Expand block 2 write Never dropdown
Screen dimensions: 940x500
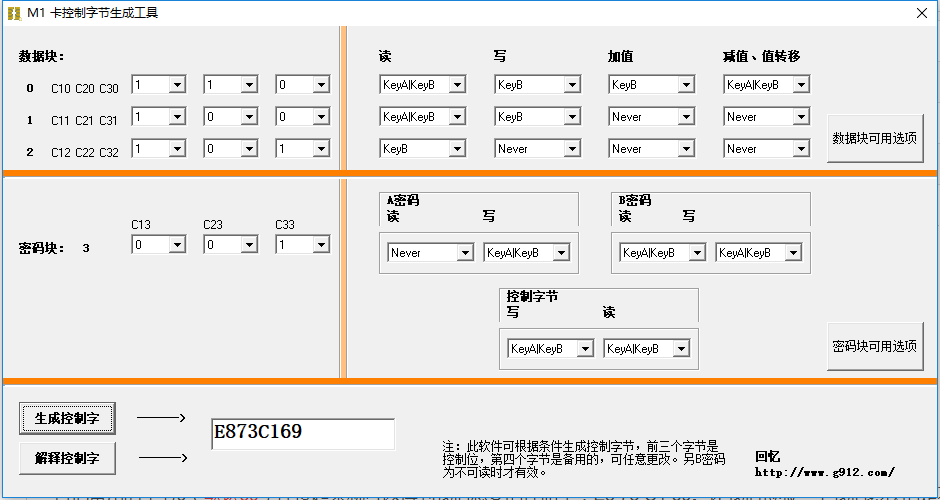[571, 148]
